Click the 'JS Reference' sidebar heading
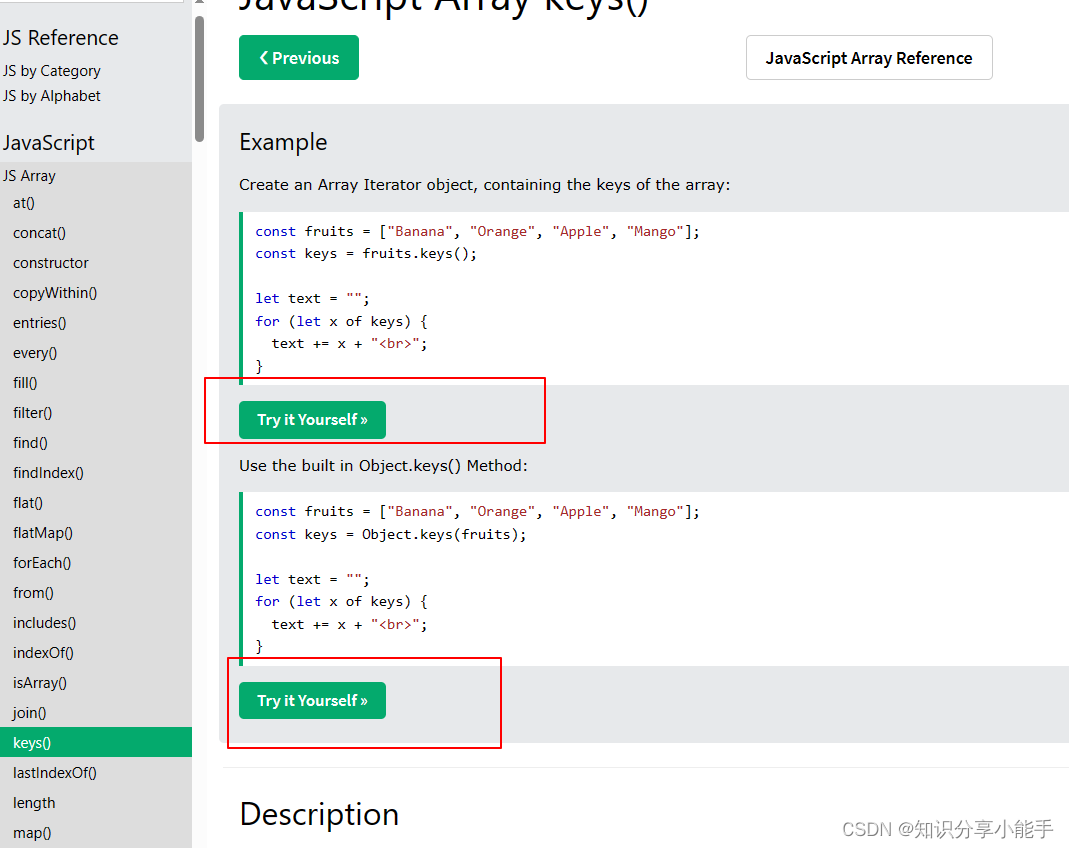This screenshot has height=848, width=1069. (x=61, y=37)
